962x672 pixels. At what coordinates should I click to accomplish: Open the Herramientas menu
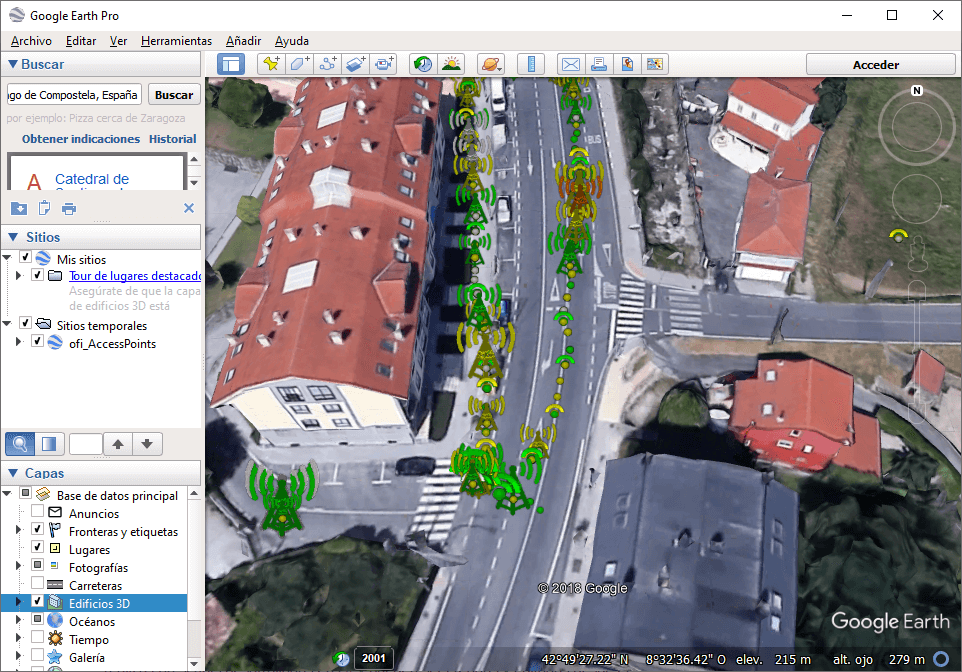coord(177,41)
